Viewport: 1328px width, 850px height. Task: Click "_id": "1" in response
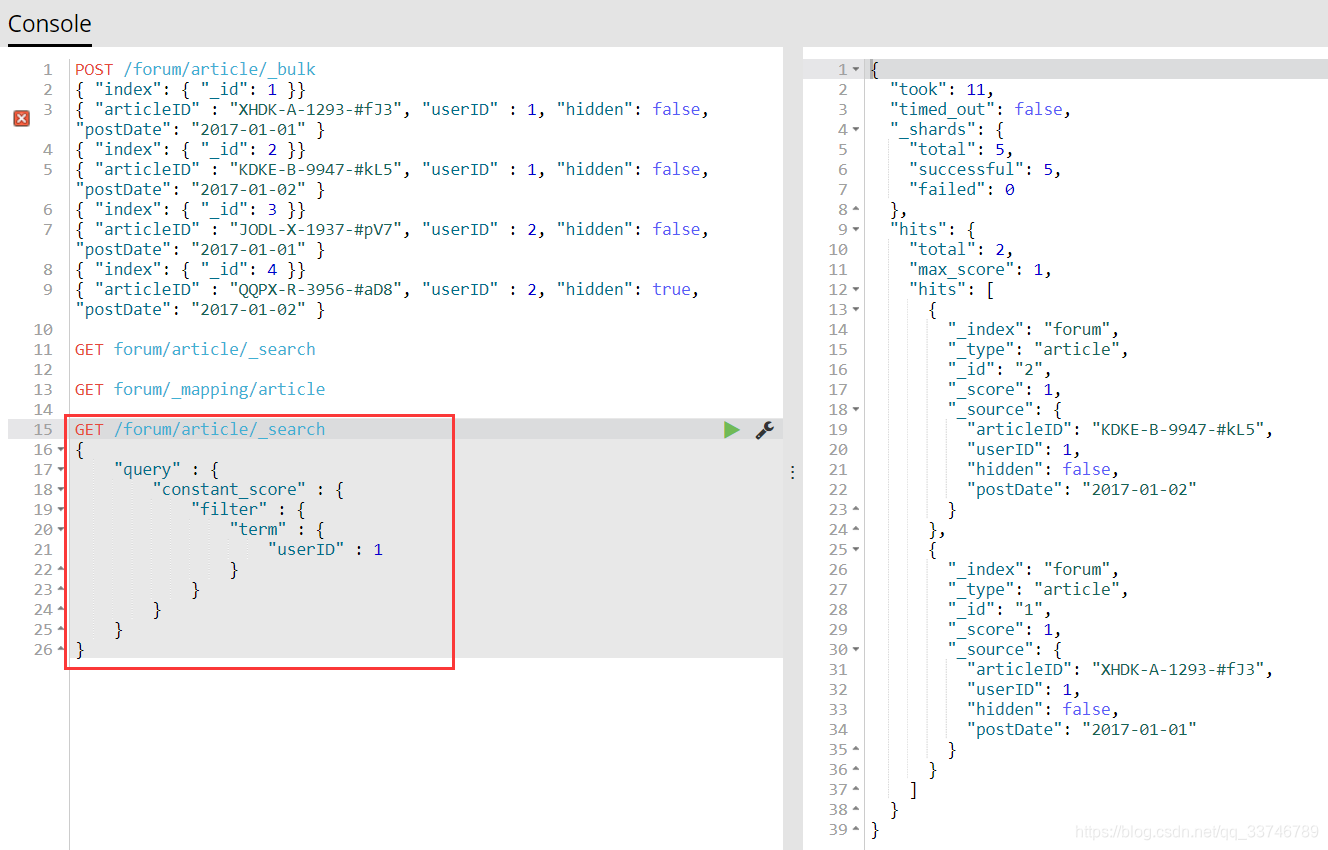click(x=1000, y=609)
